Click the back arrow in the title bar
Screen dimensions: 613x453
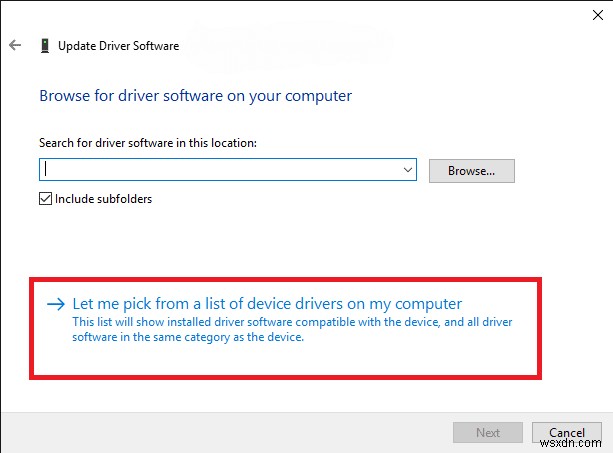14,45
